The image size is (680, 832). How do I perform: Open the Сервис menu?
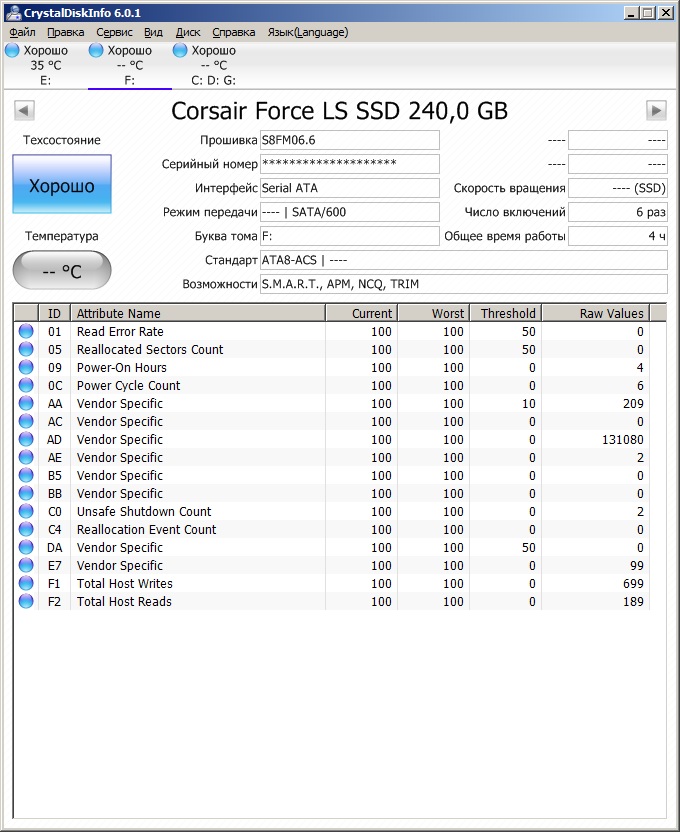point(114,32)
